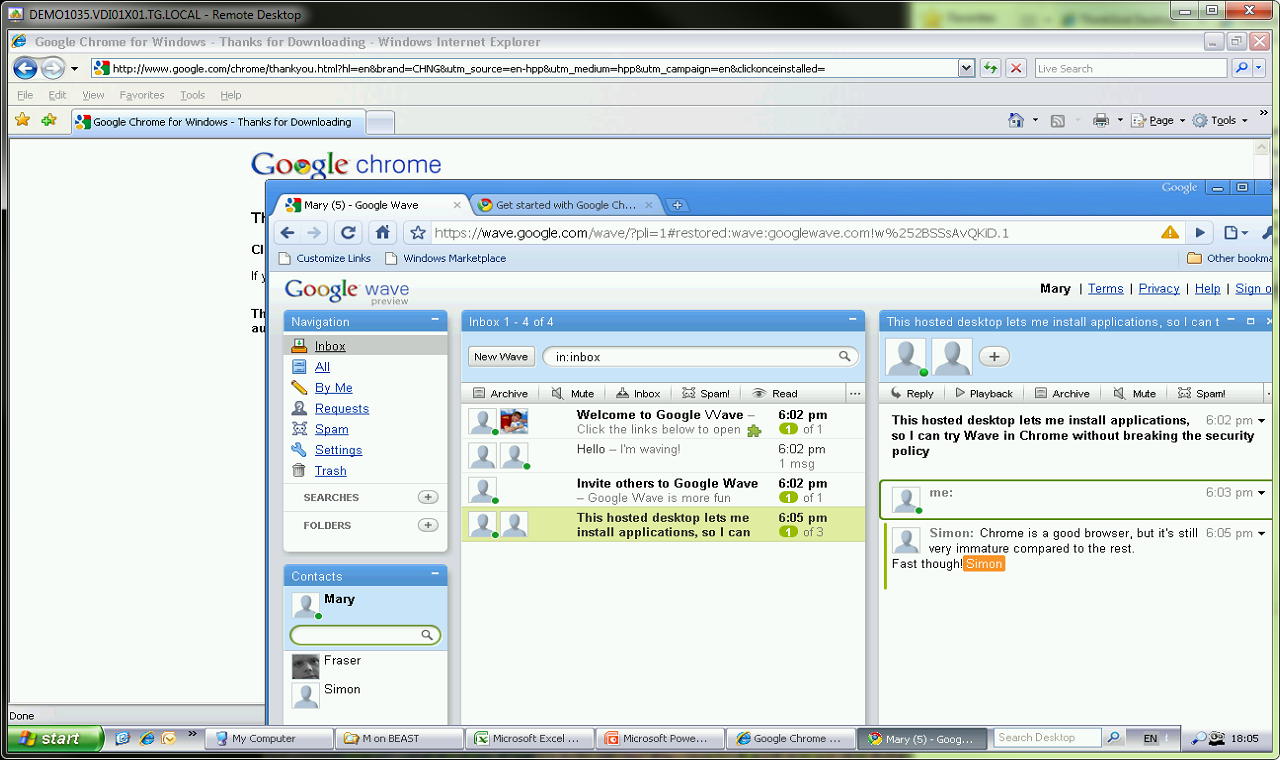Open a new tab in Chrome
The height and width of the screenshot is (760, 1280).
click(677, 205)
